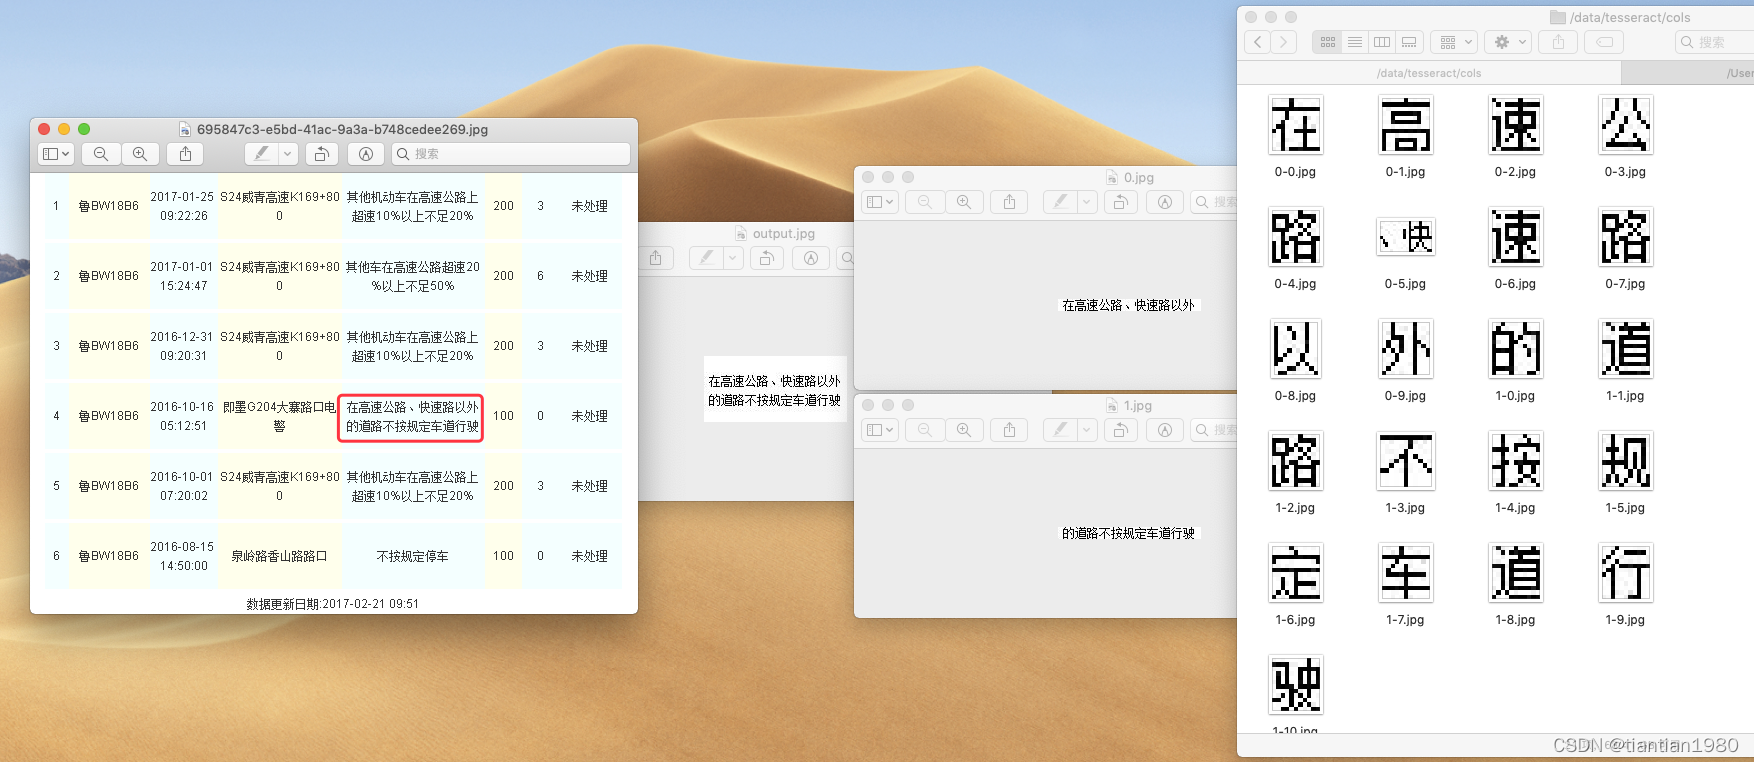The width and height of the screenshot is (1754, 762).
Task: Show Markup toolbar in 0.jpg window
Action: (x=1164, y=202)
